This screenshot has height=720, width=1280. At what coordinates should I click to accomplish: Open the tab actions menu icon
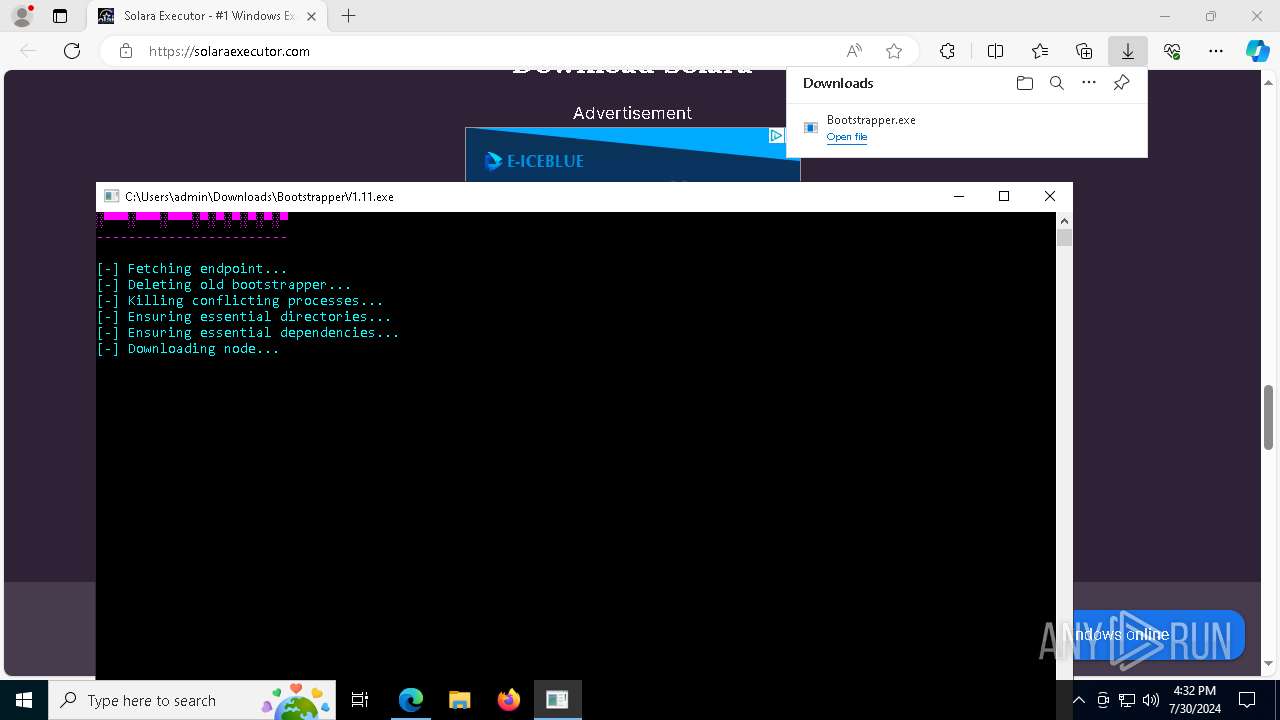pyautogui.click(x=60, y=16)
